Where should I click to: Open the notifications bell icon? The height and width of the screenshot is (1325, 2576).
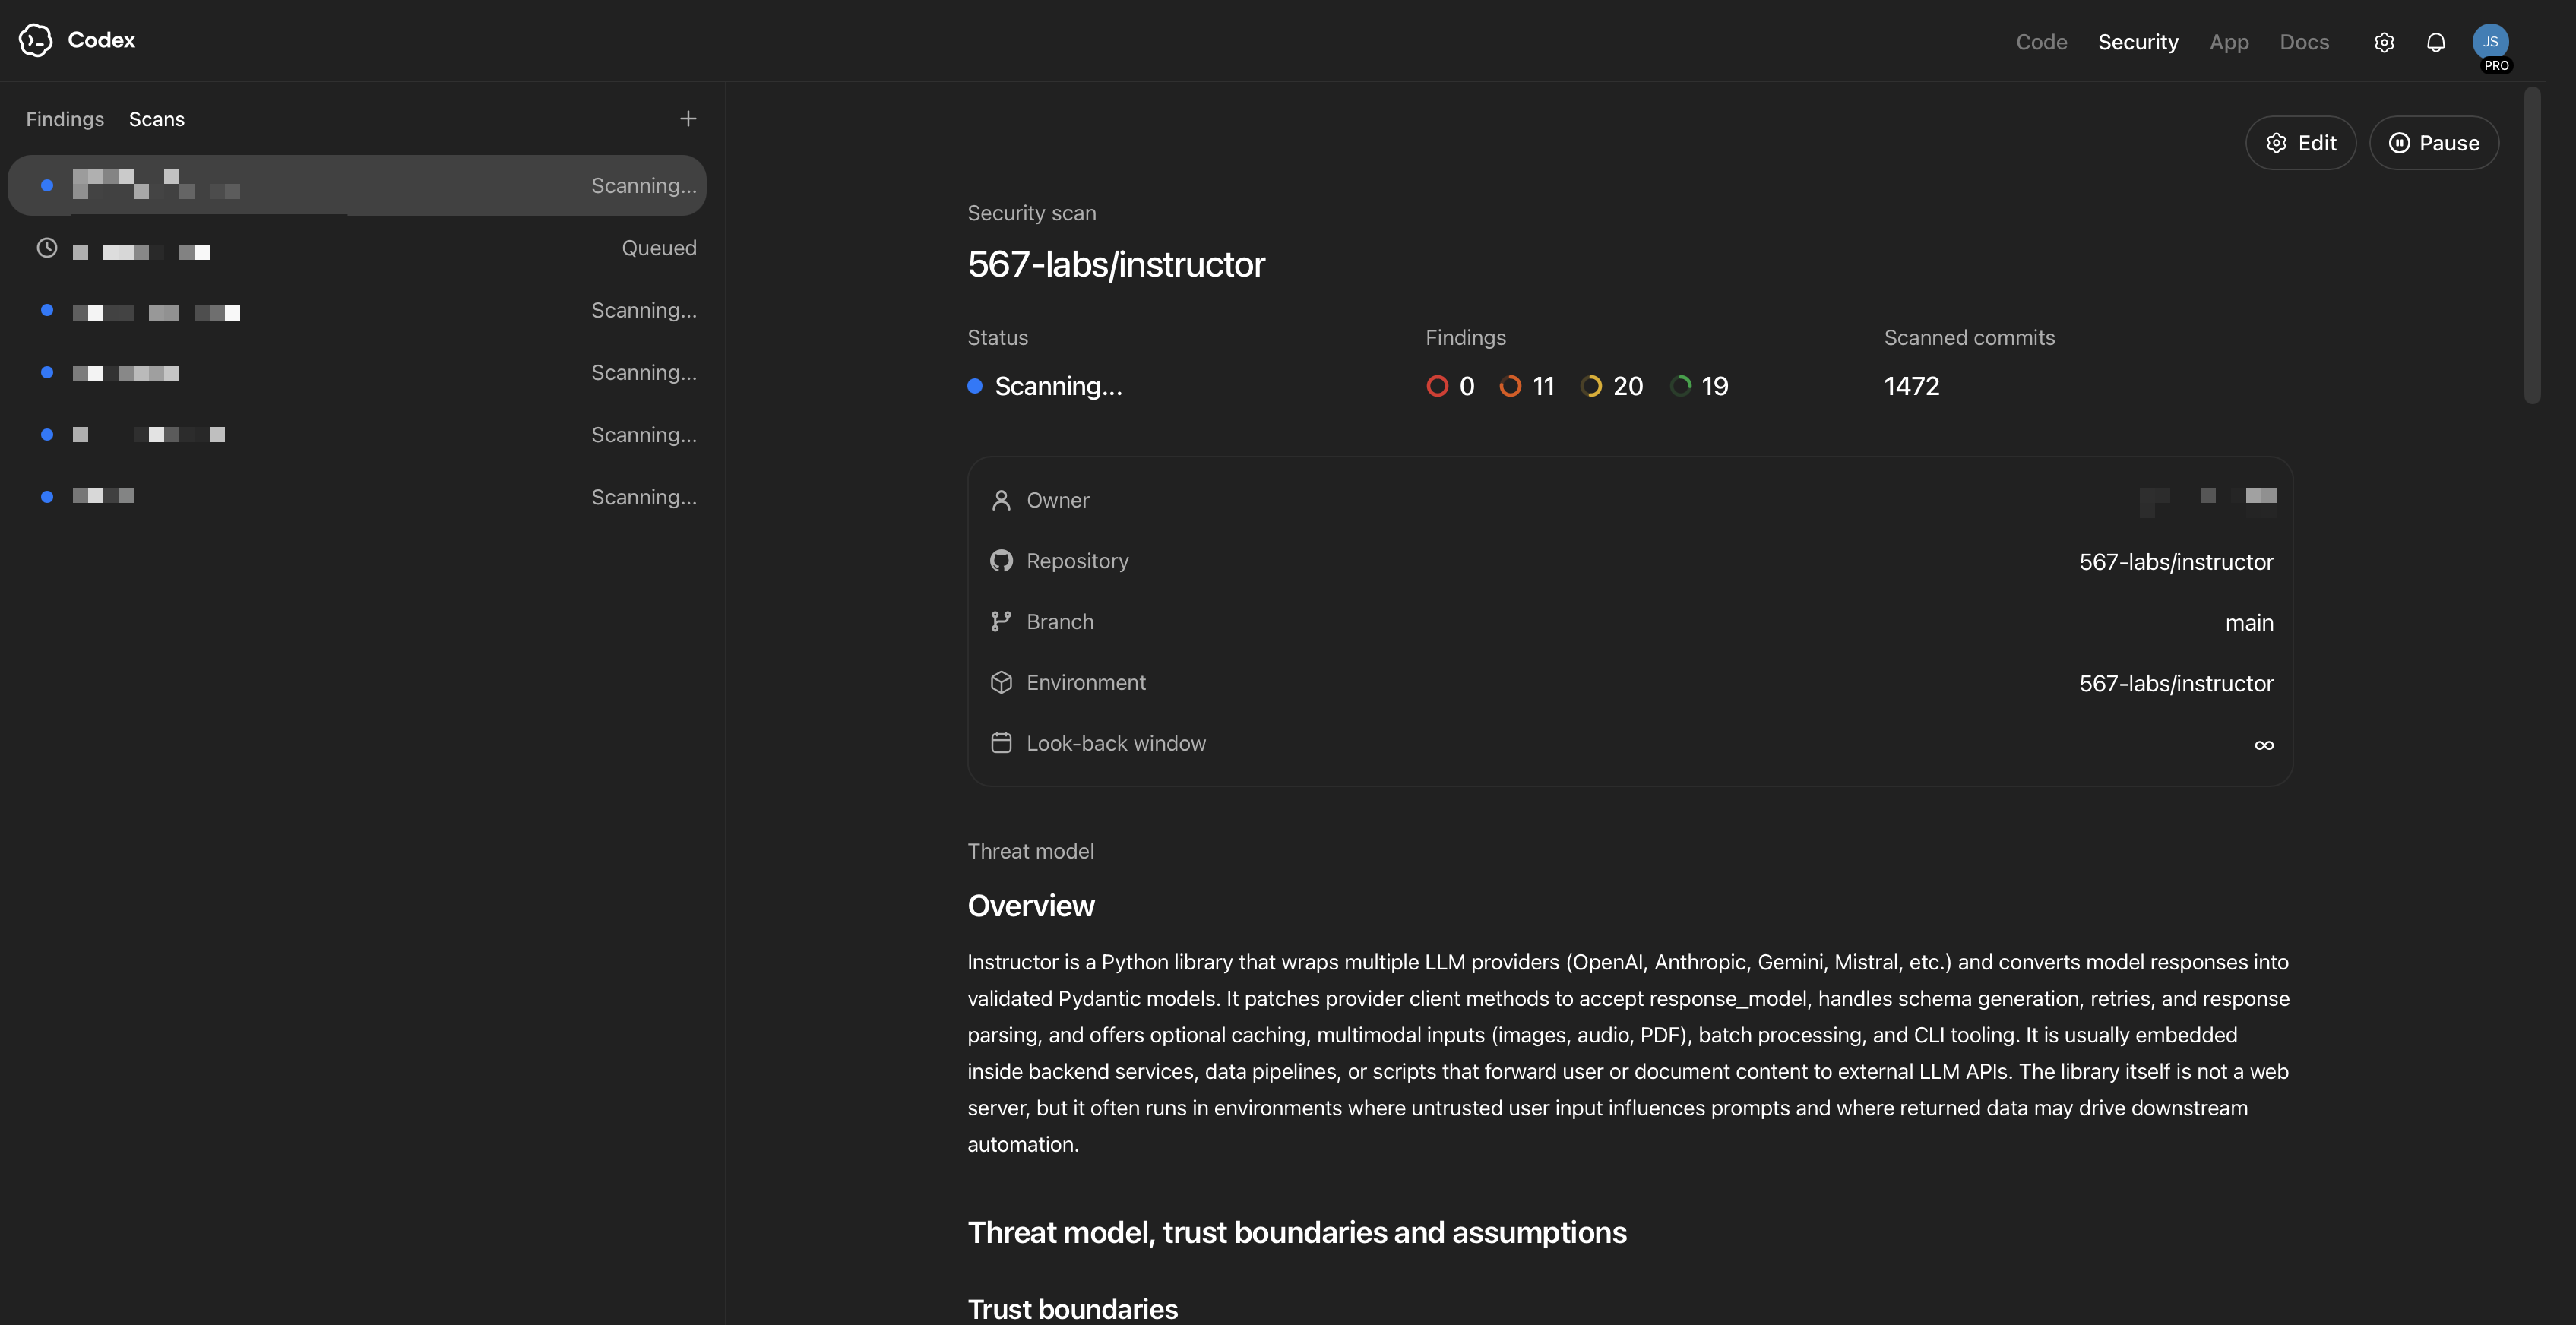[2436, 42]
